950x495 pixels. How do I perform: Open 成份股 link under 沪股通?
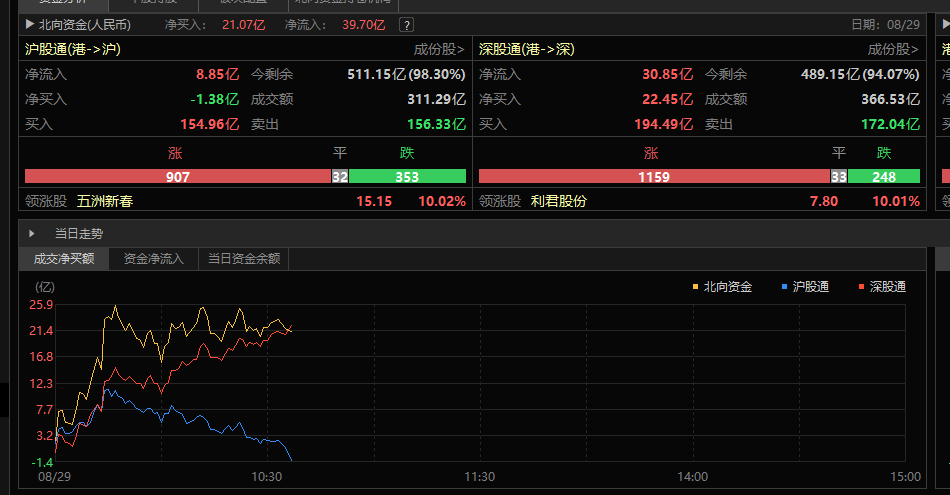point(439,49)
